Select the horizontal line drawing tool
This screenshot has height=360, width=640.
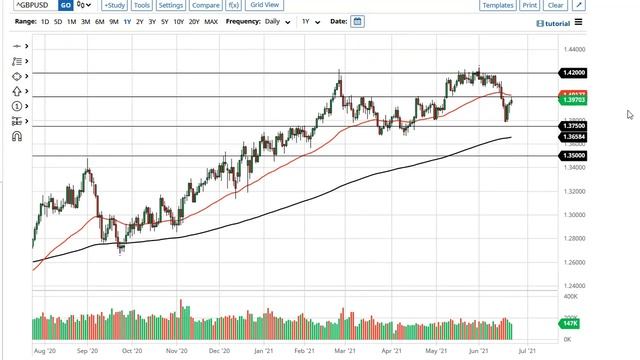17,46
